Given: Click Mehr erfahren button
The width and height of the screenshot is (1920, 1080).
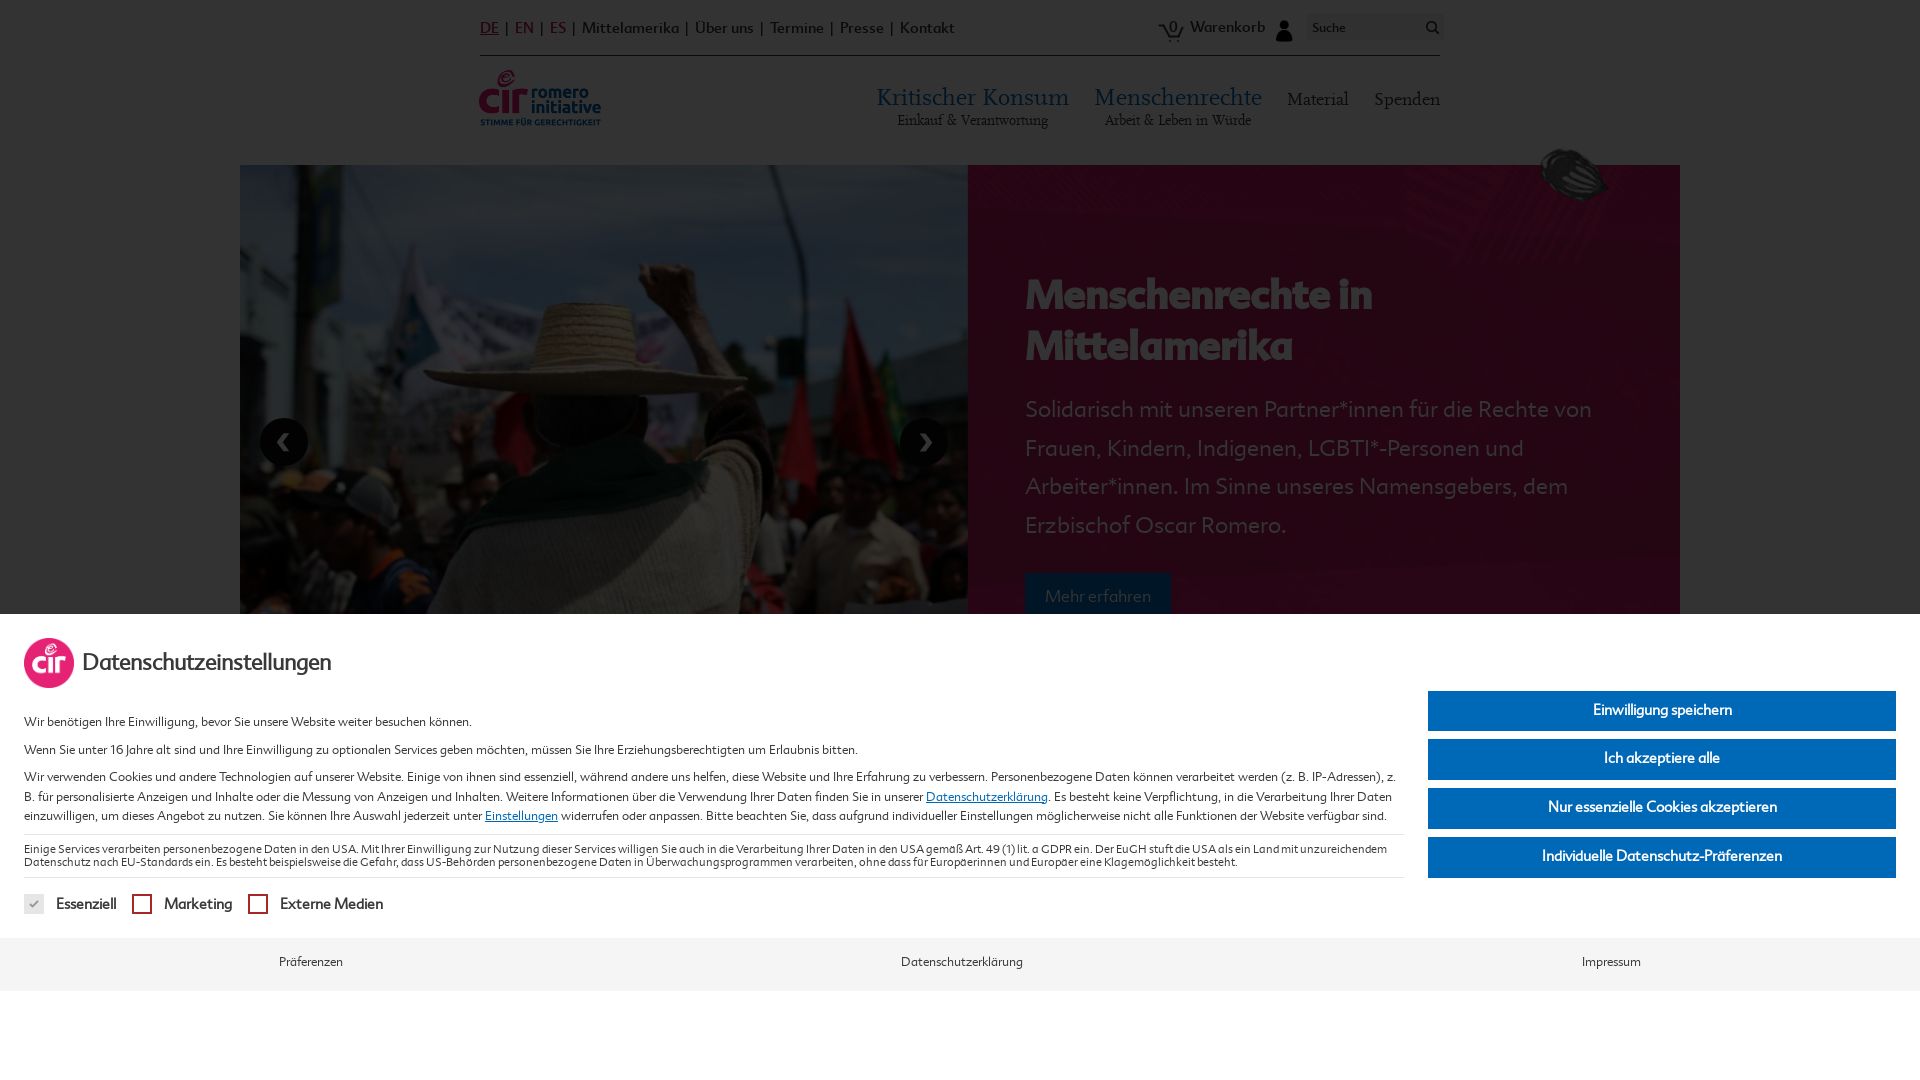Looking at the screenshot, I should click(x=1098, y=596).
